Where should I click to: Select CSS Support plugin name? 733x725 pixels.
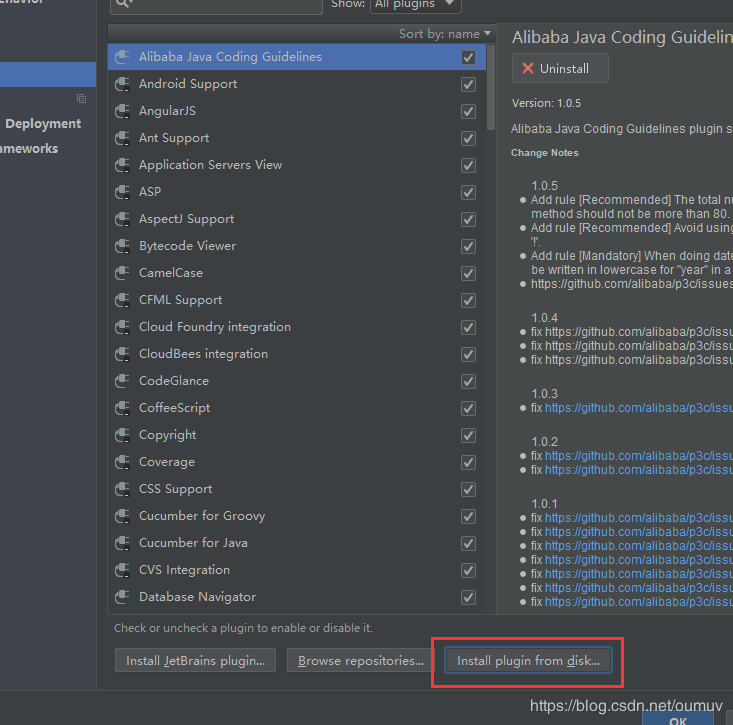(x=175, y=489)
